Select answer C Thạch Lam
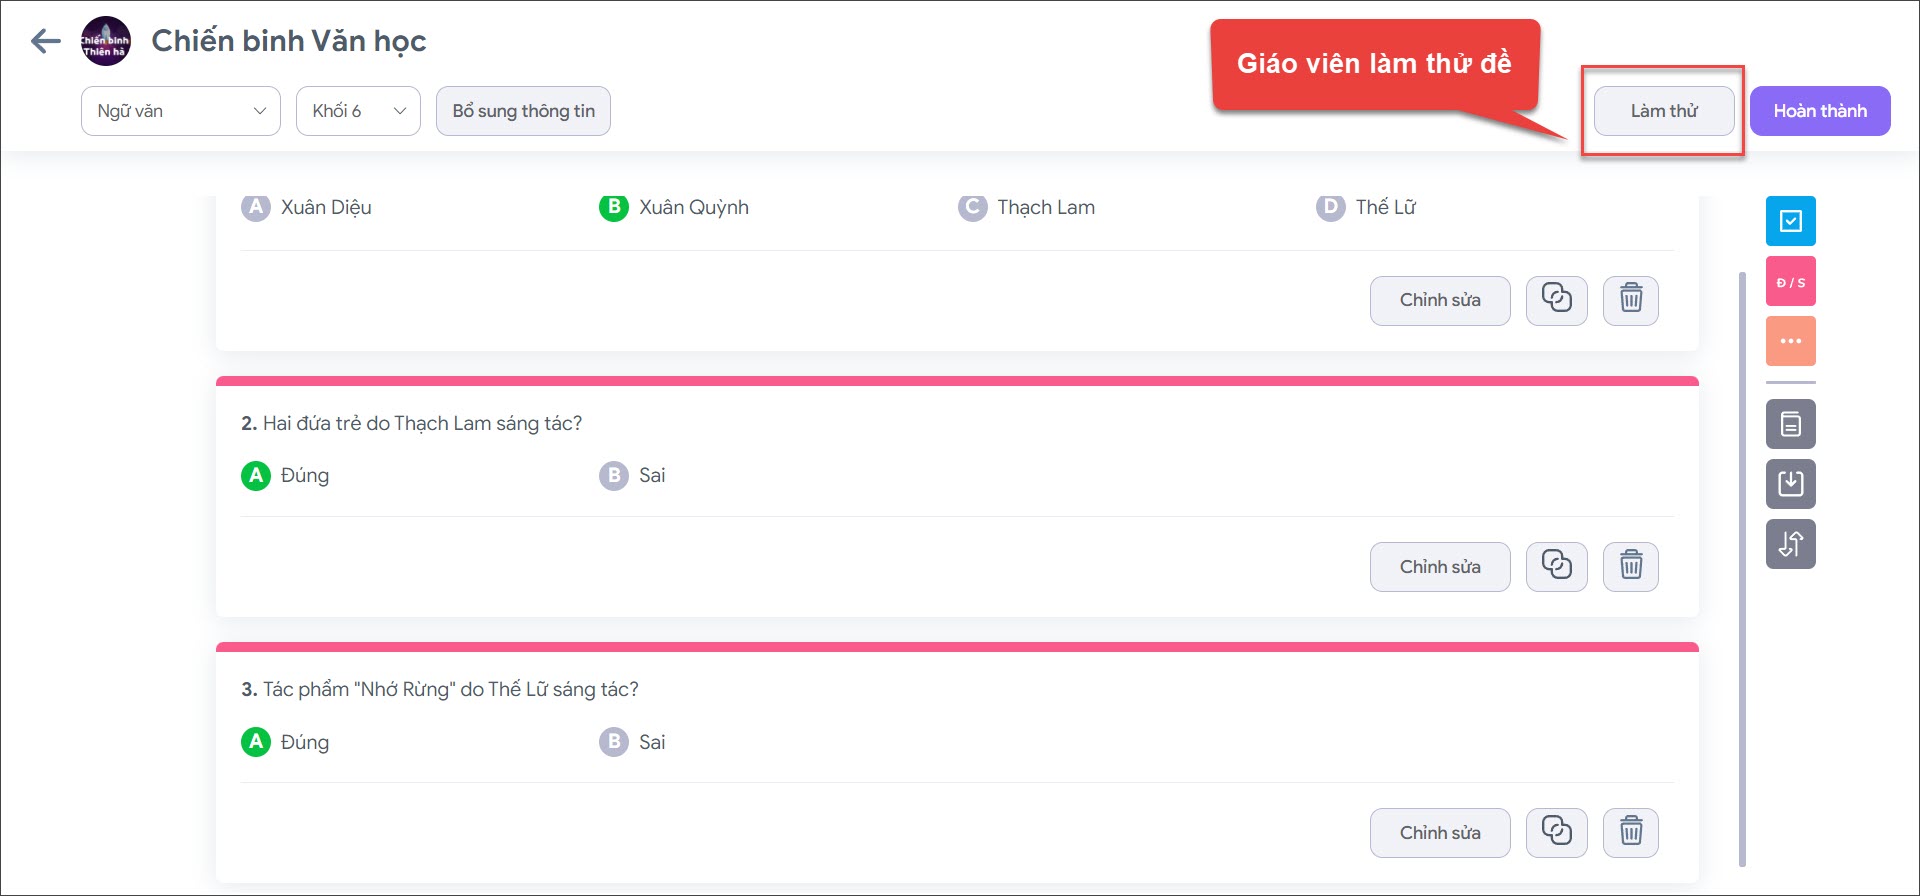1920x896 pixels. (972, 207)
